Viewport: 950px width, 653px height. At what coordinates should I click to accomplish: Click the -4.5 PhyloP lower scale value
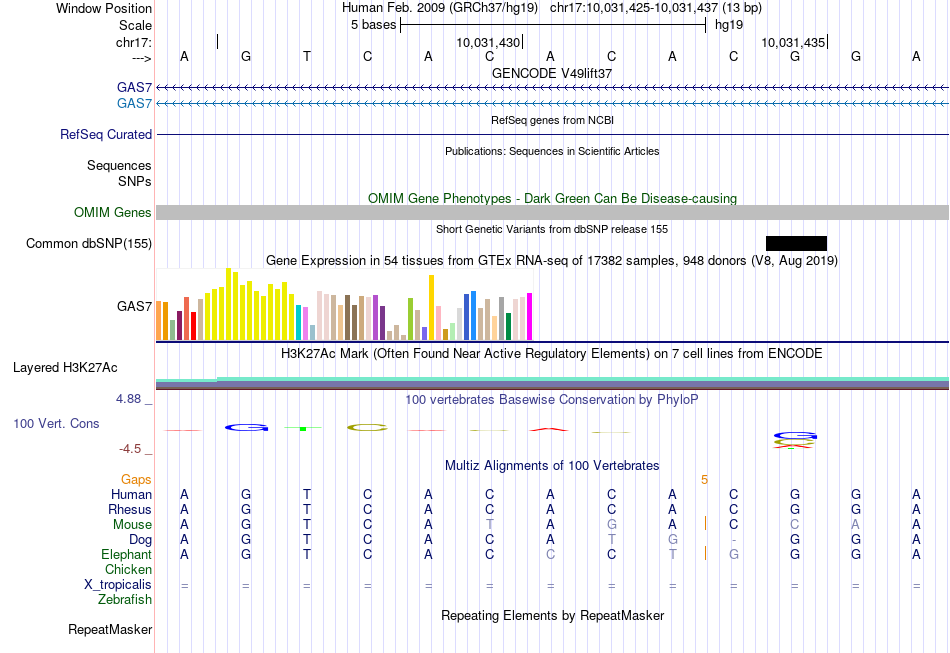(x=130, y=449)
